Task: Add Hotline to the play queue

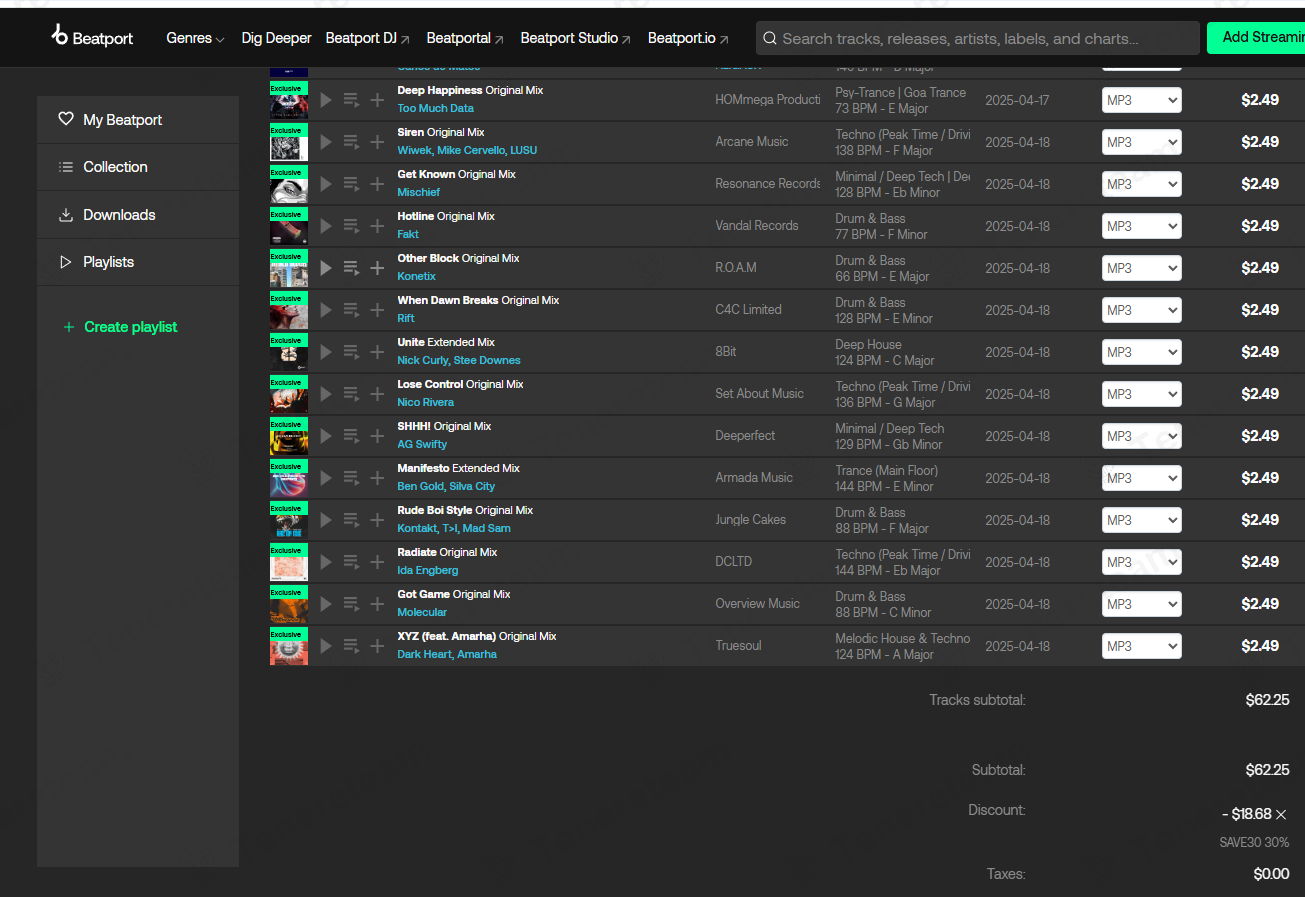Action: tap(350, 225)
